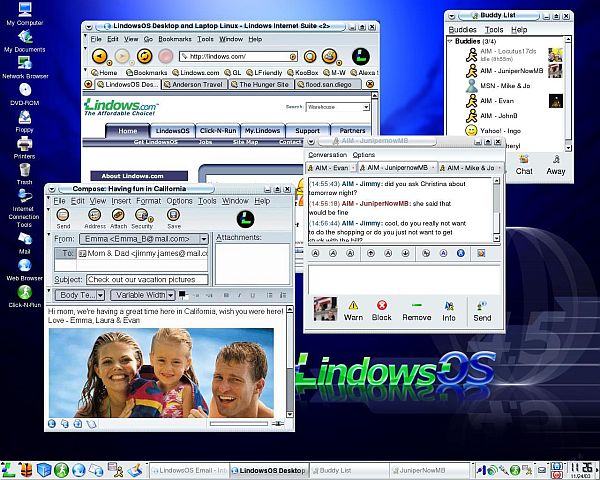Click Home bookmark in browser personal toolbar
The height and width of the screenshot is (480, 600).
pyautogui.click(x=104, y=72)
